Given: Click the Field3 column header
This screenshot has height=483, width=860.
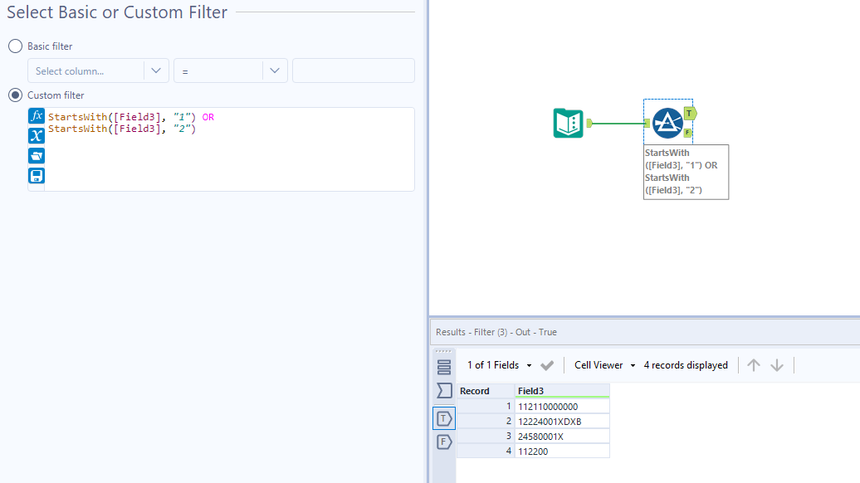Looking at the screenshot, I should click(562, 391).
